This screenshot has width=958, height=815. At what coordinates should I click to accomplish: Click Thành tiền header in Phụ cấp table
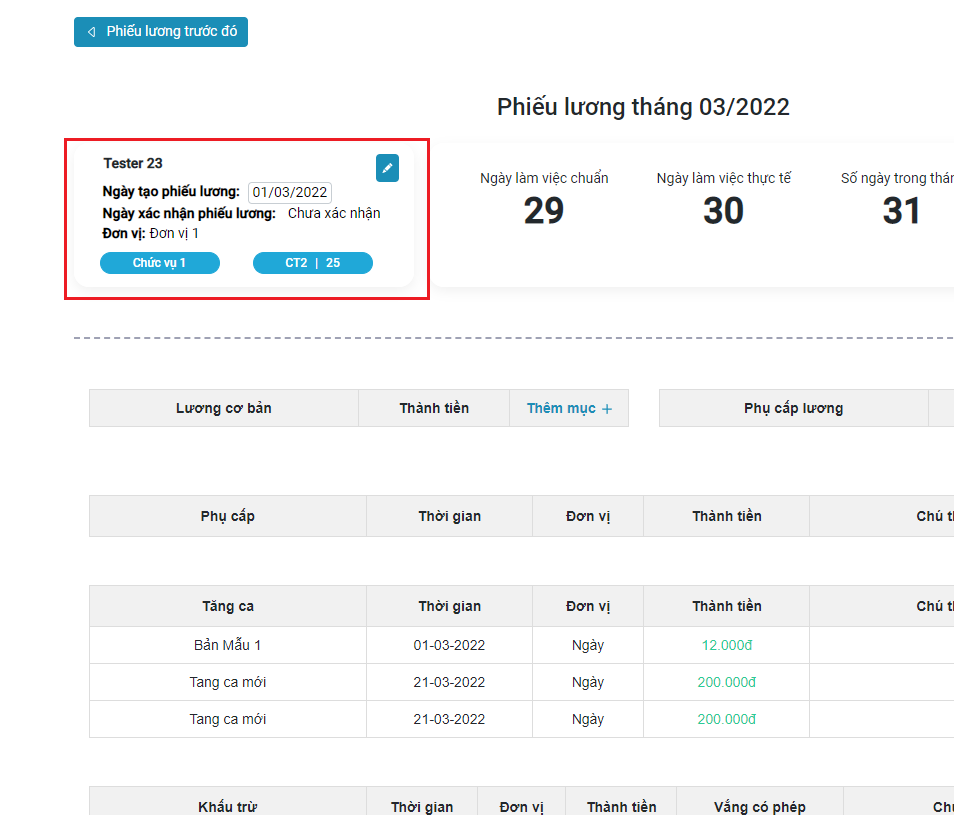tap(726, 516)
